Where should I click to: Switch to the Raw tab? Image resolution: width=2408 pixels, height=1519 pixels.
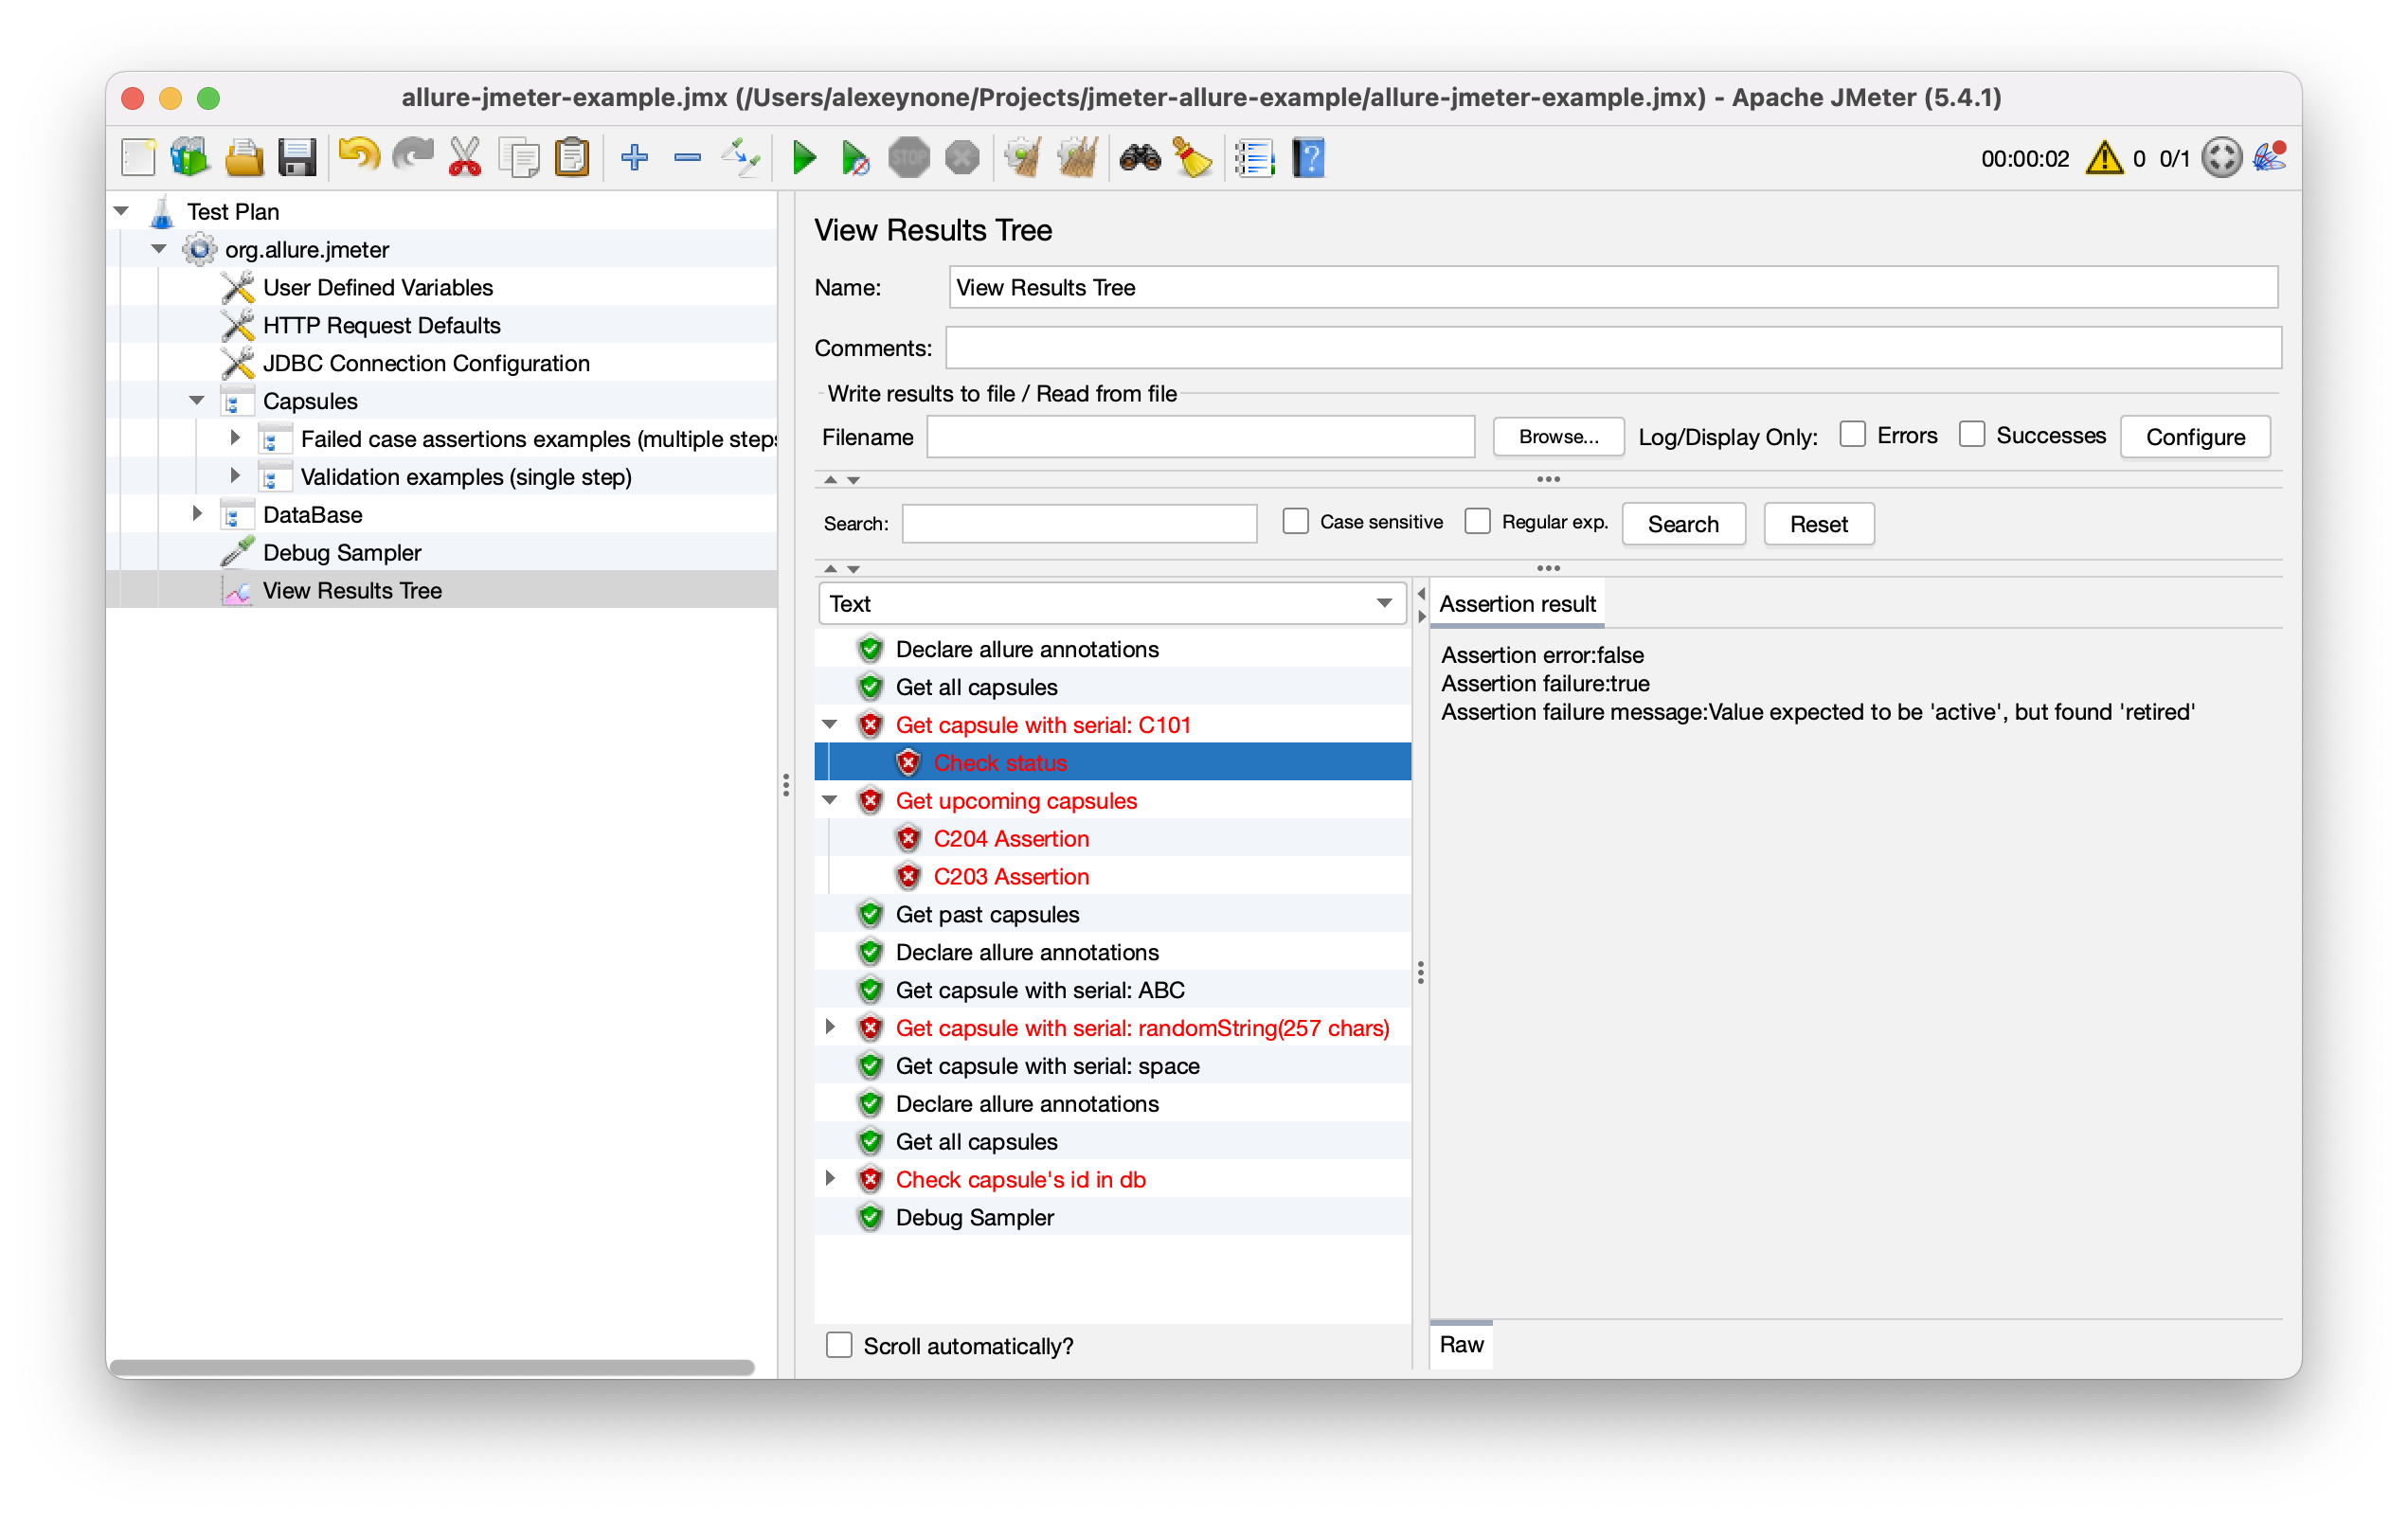tap(1461, 1345)
